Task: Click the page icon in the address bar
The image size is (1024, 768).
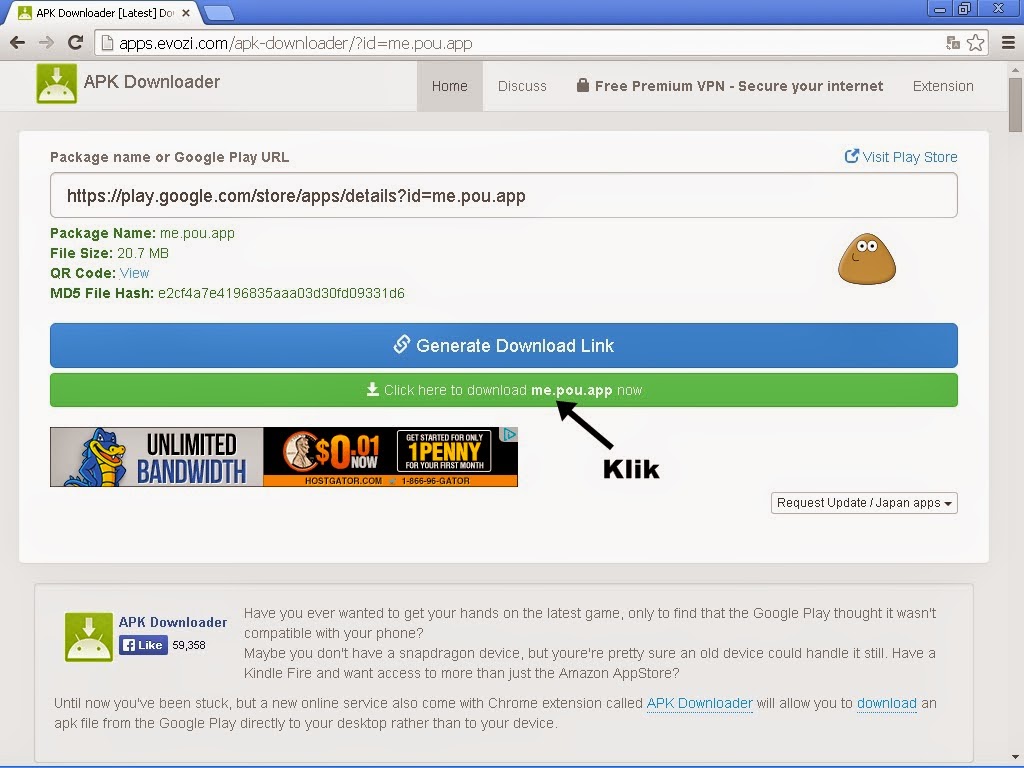Action: (107, 43)
